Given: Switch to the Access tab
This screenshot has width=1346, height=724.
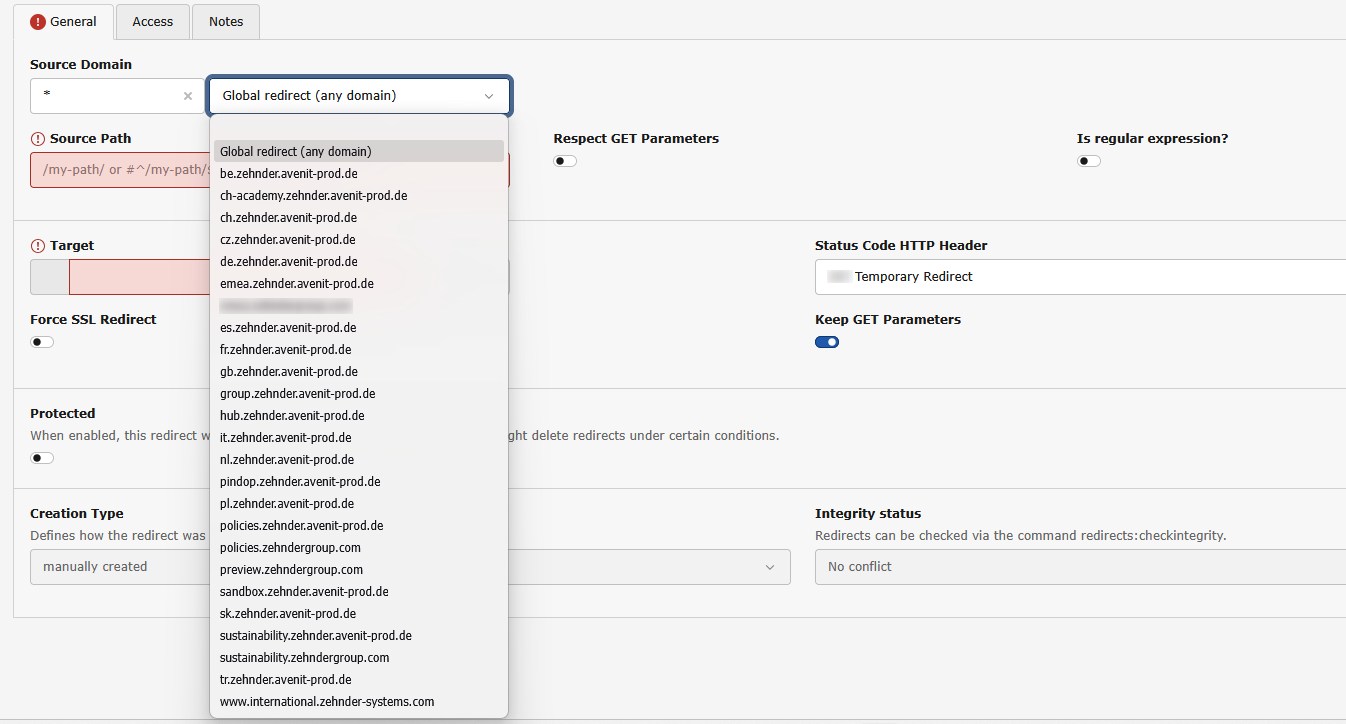Looking at the screenshot, I should (x=152, y=21).
